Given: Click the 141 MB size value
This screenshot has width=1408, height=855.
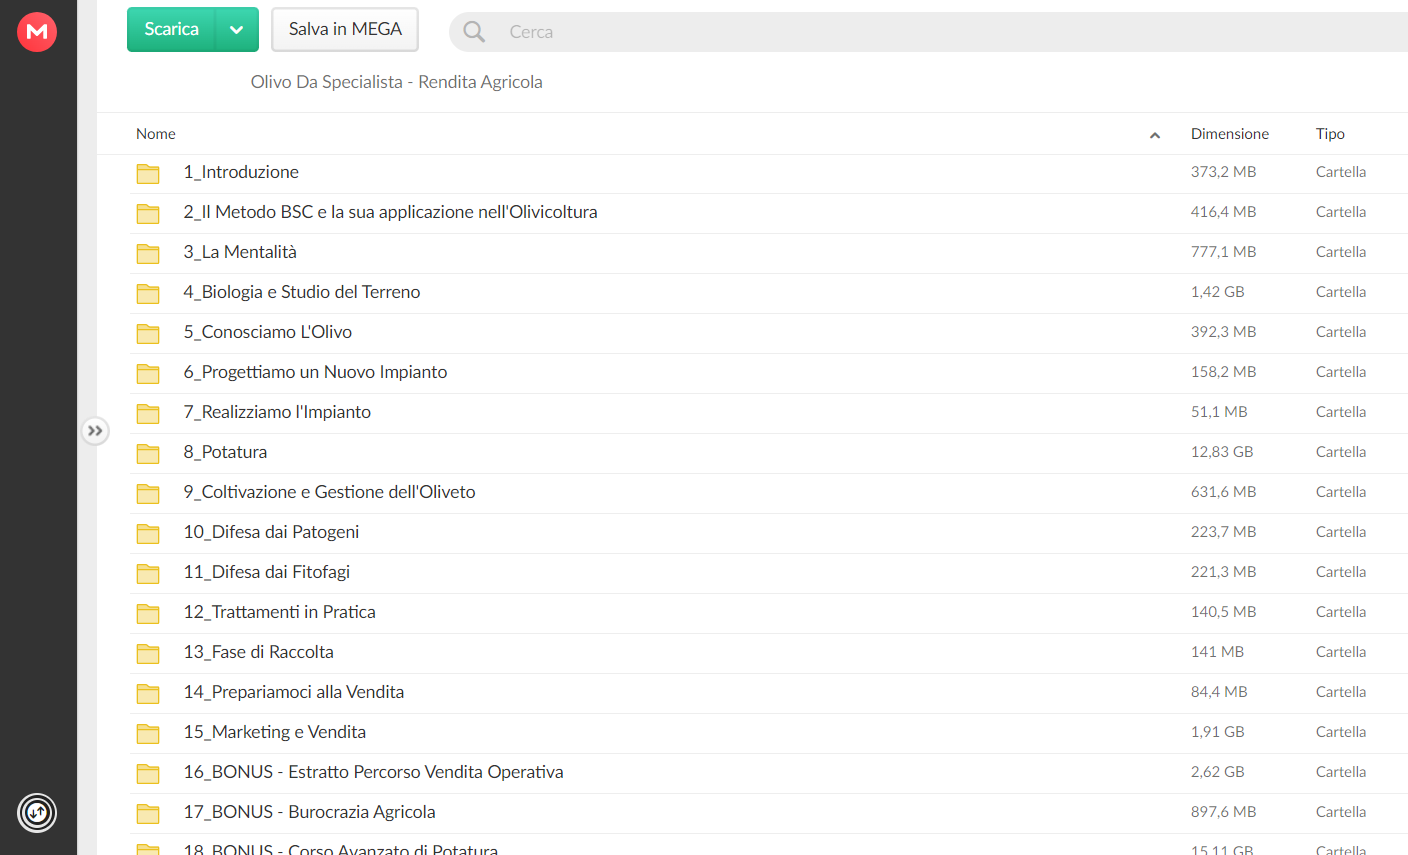Looking at the screenshot, I should click(1218, 652).
